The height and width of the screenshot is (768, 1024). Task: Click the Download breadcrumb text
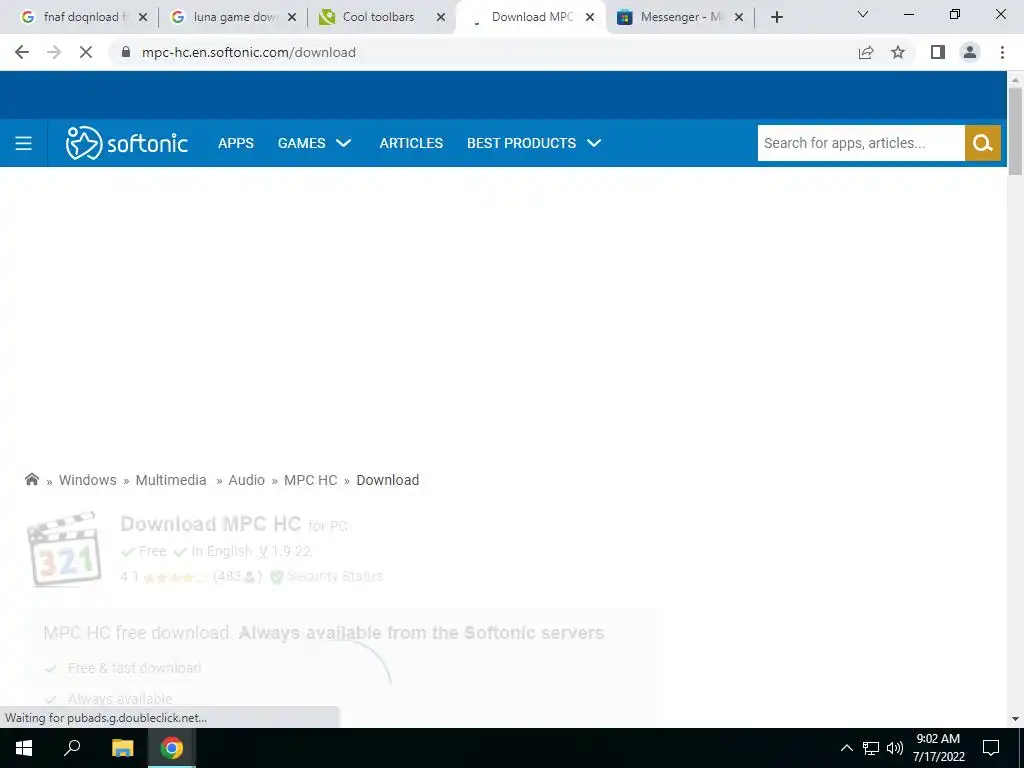tap(388, 480)
